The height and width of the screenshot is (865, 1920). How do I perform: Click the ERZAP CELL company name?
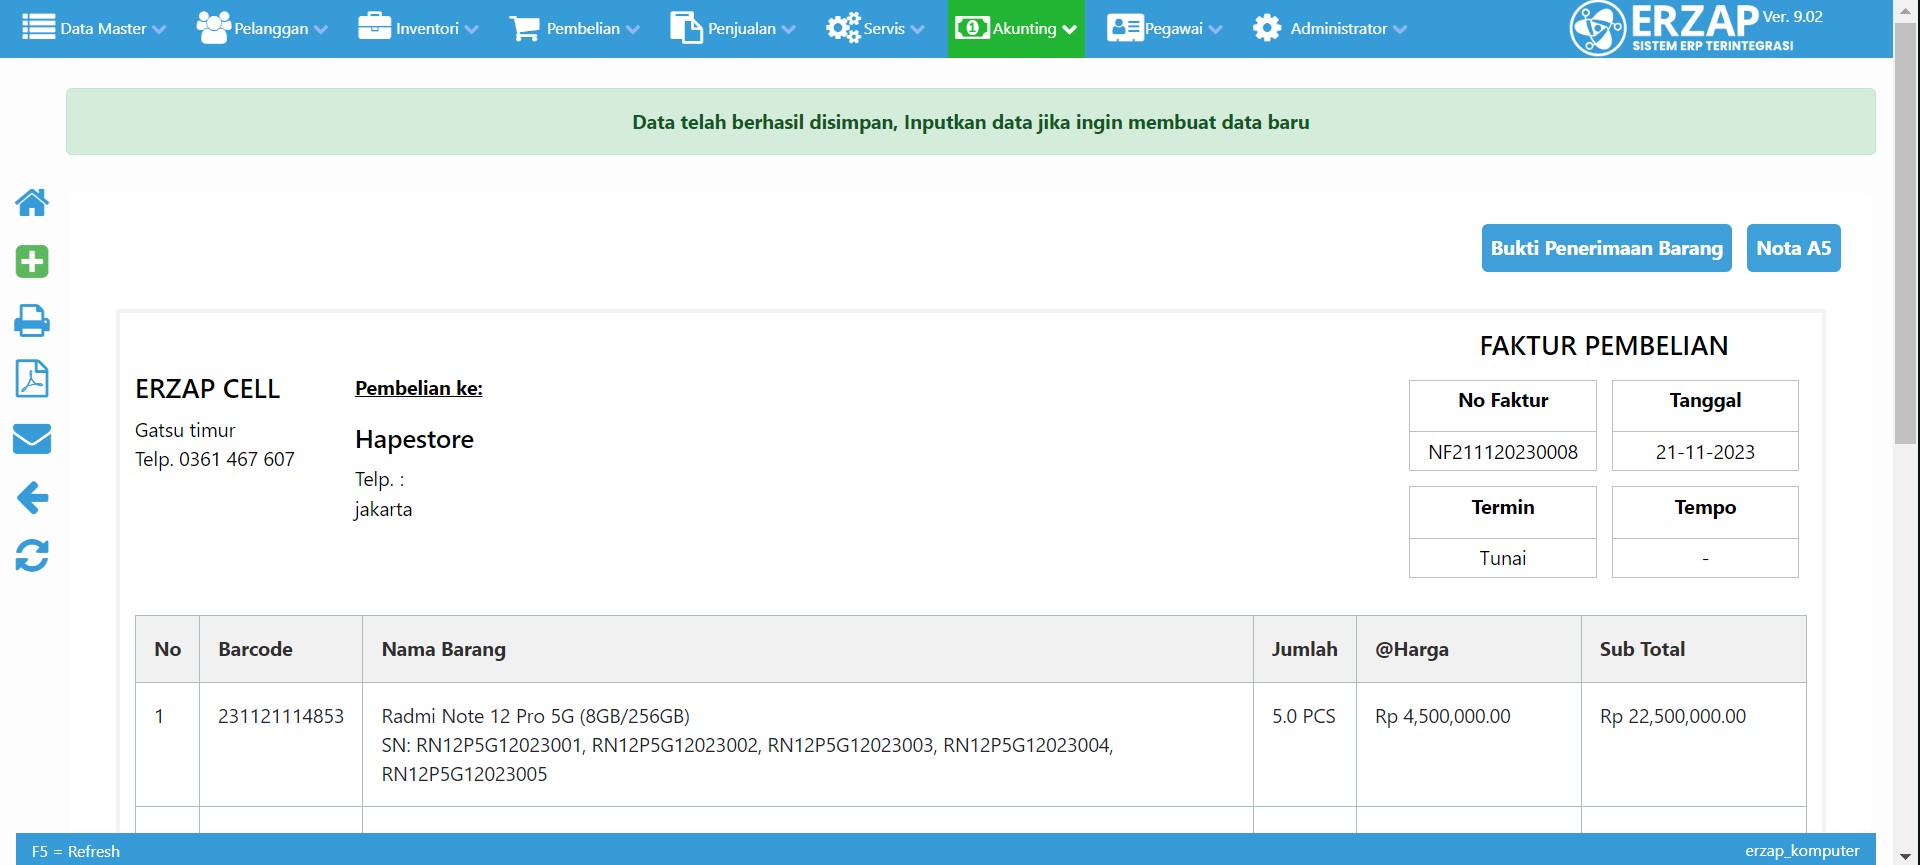[x=207, y=389]
